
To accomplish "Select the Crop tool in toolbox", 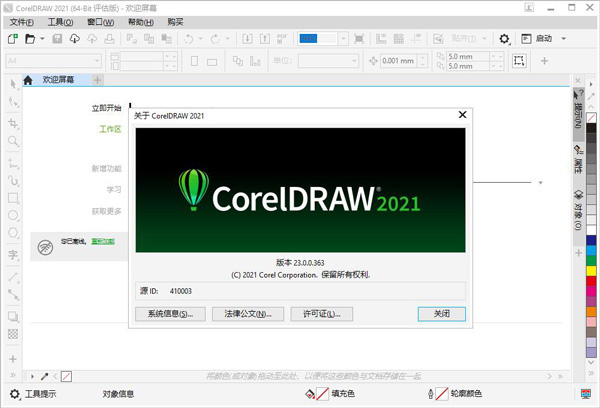I will 13,123.
